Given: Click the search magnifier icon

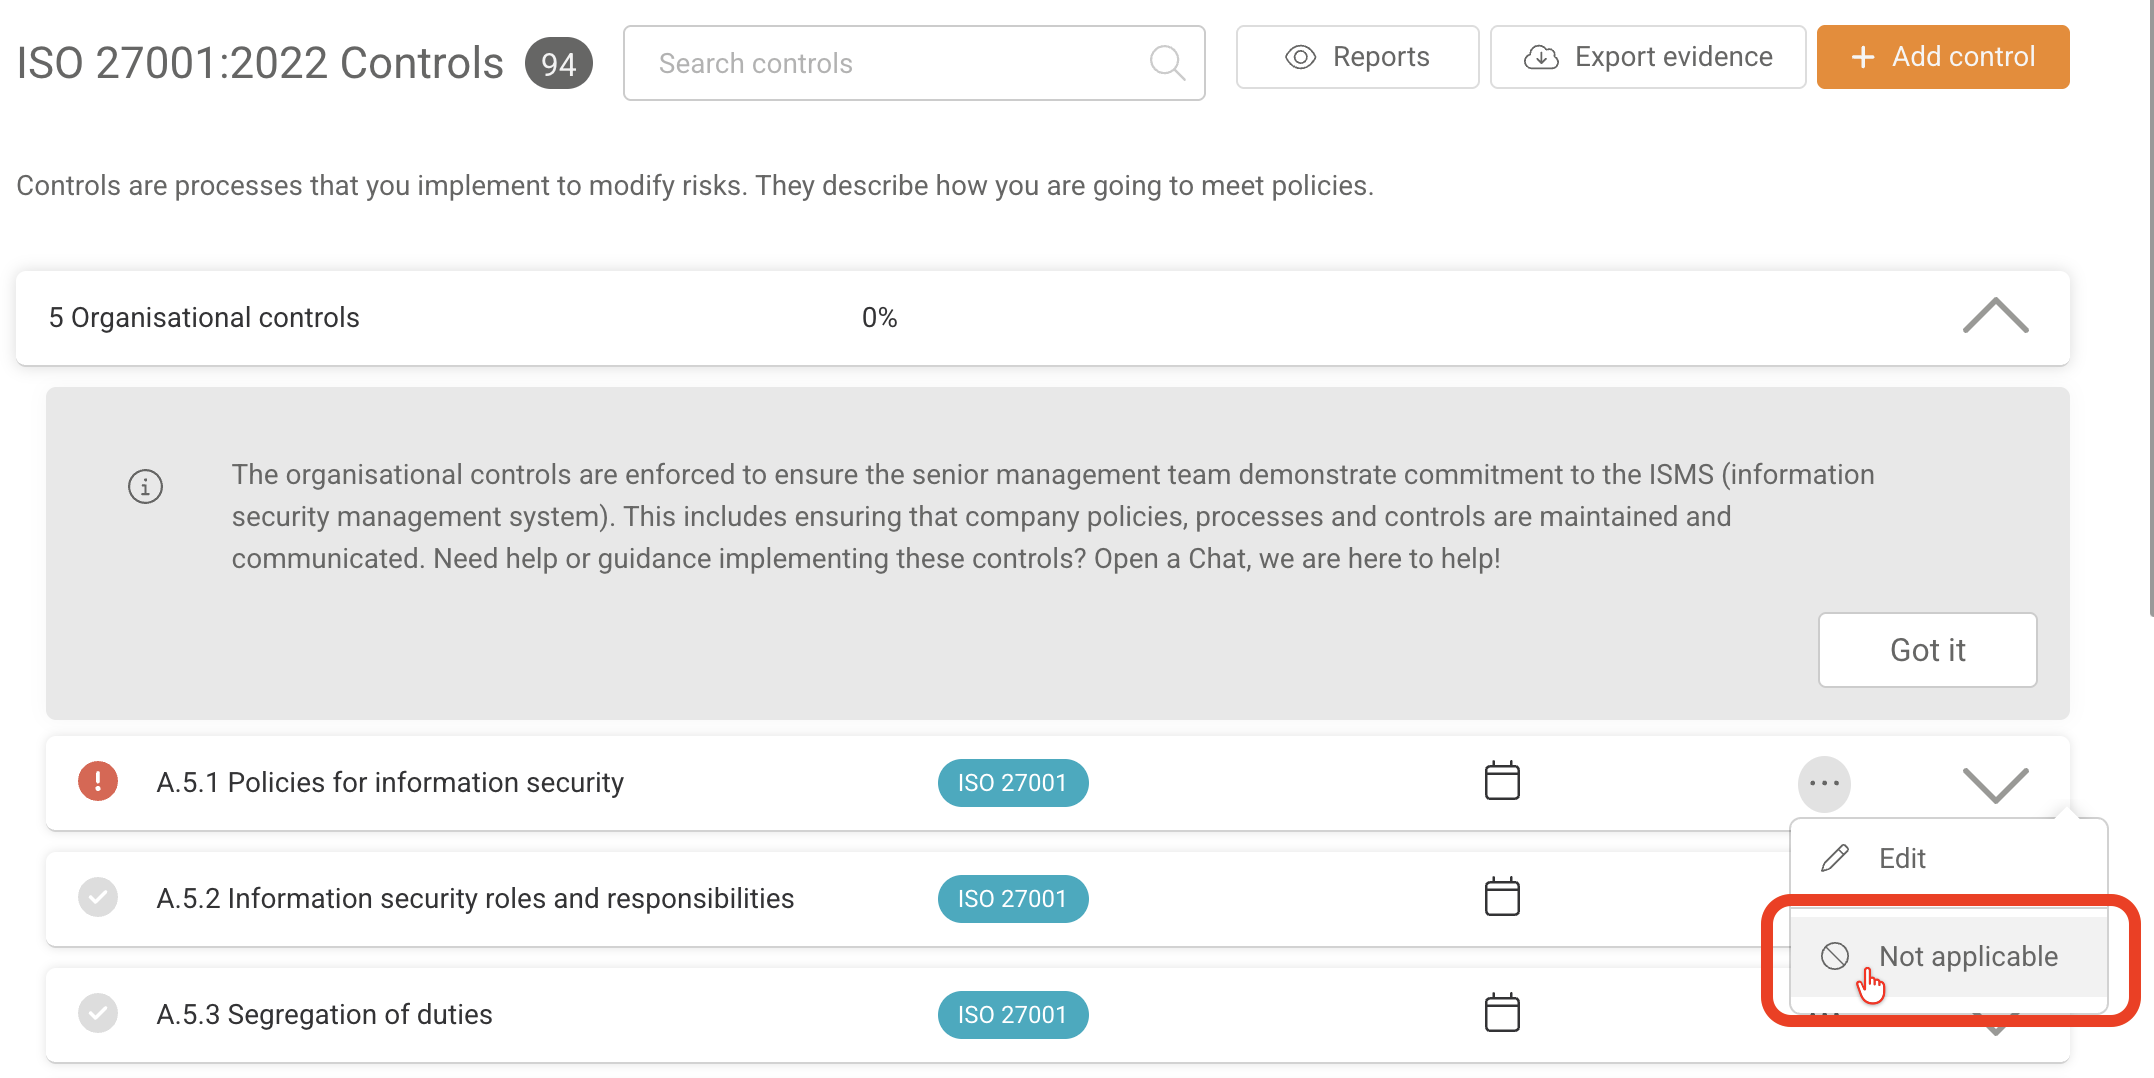Looking at the screenshot, I should click(x=1166, y=63).
